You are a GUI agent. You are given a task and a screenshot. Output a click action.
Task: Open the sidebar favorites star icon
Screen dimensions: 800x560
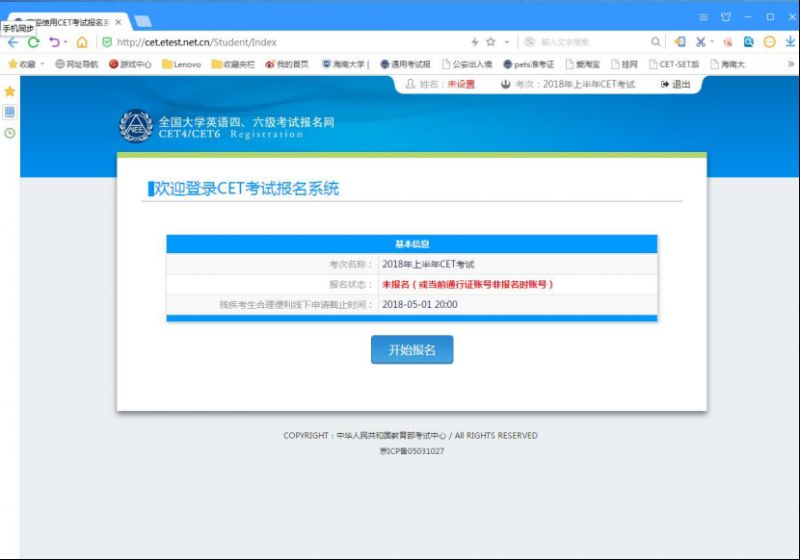pos(10,91)
